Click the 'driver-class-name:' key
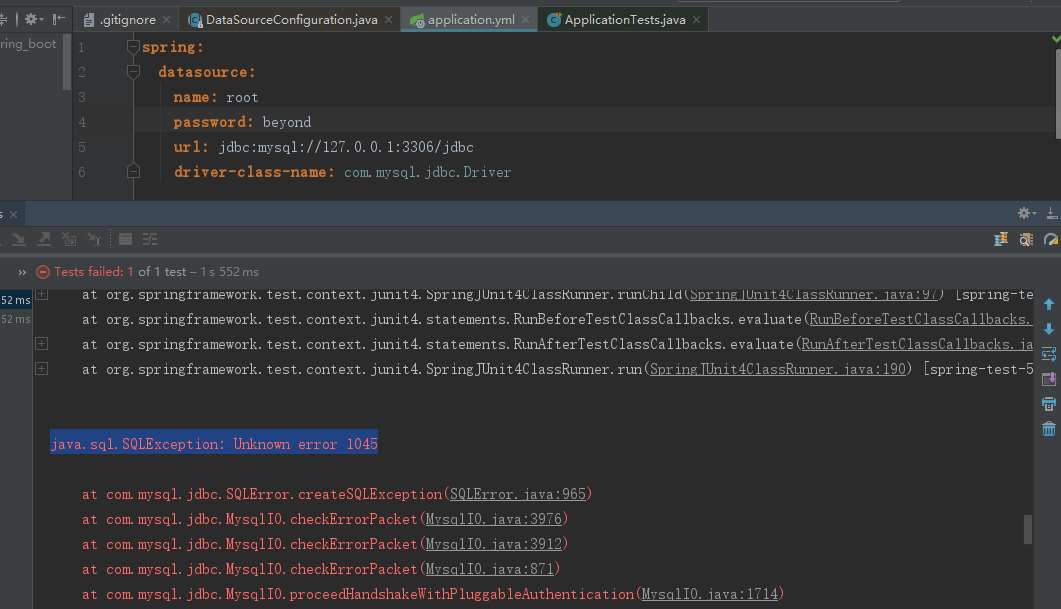Image resolution: width=1061 pixels, height=609 pixels. pyautogui.click(x=254, y=173)
